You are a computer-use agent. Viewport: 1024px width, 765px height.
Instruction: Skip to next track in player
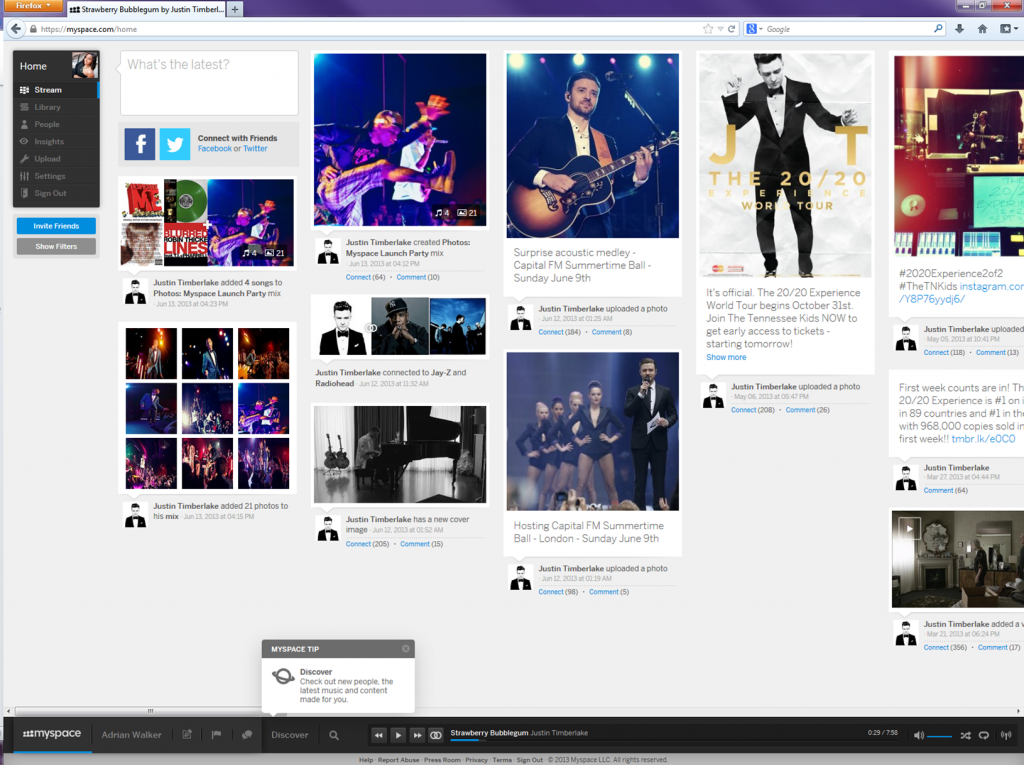pyautogui.click(x=417, y=735)
